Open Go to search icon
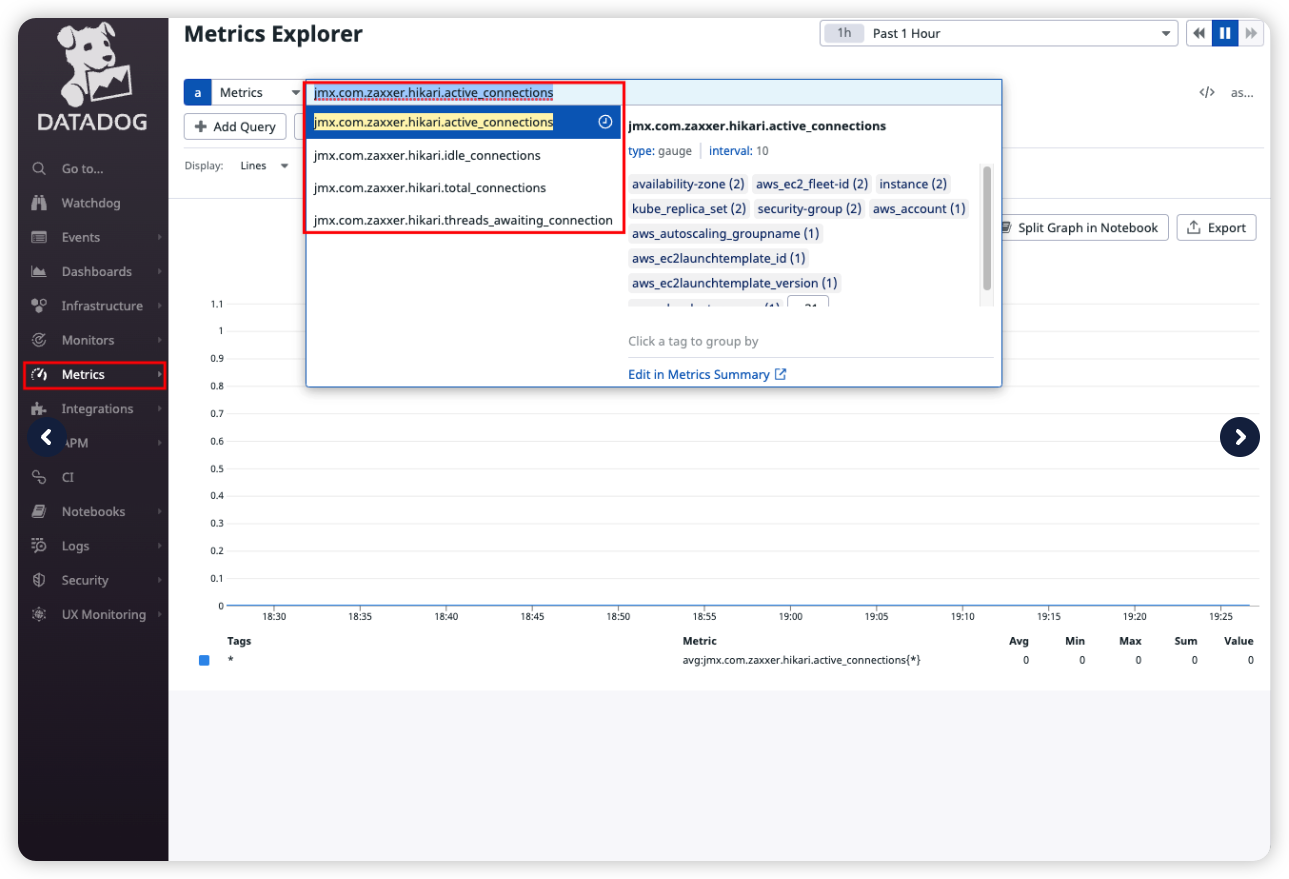This screenshot has height=879, width=1289. 39,169
